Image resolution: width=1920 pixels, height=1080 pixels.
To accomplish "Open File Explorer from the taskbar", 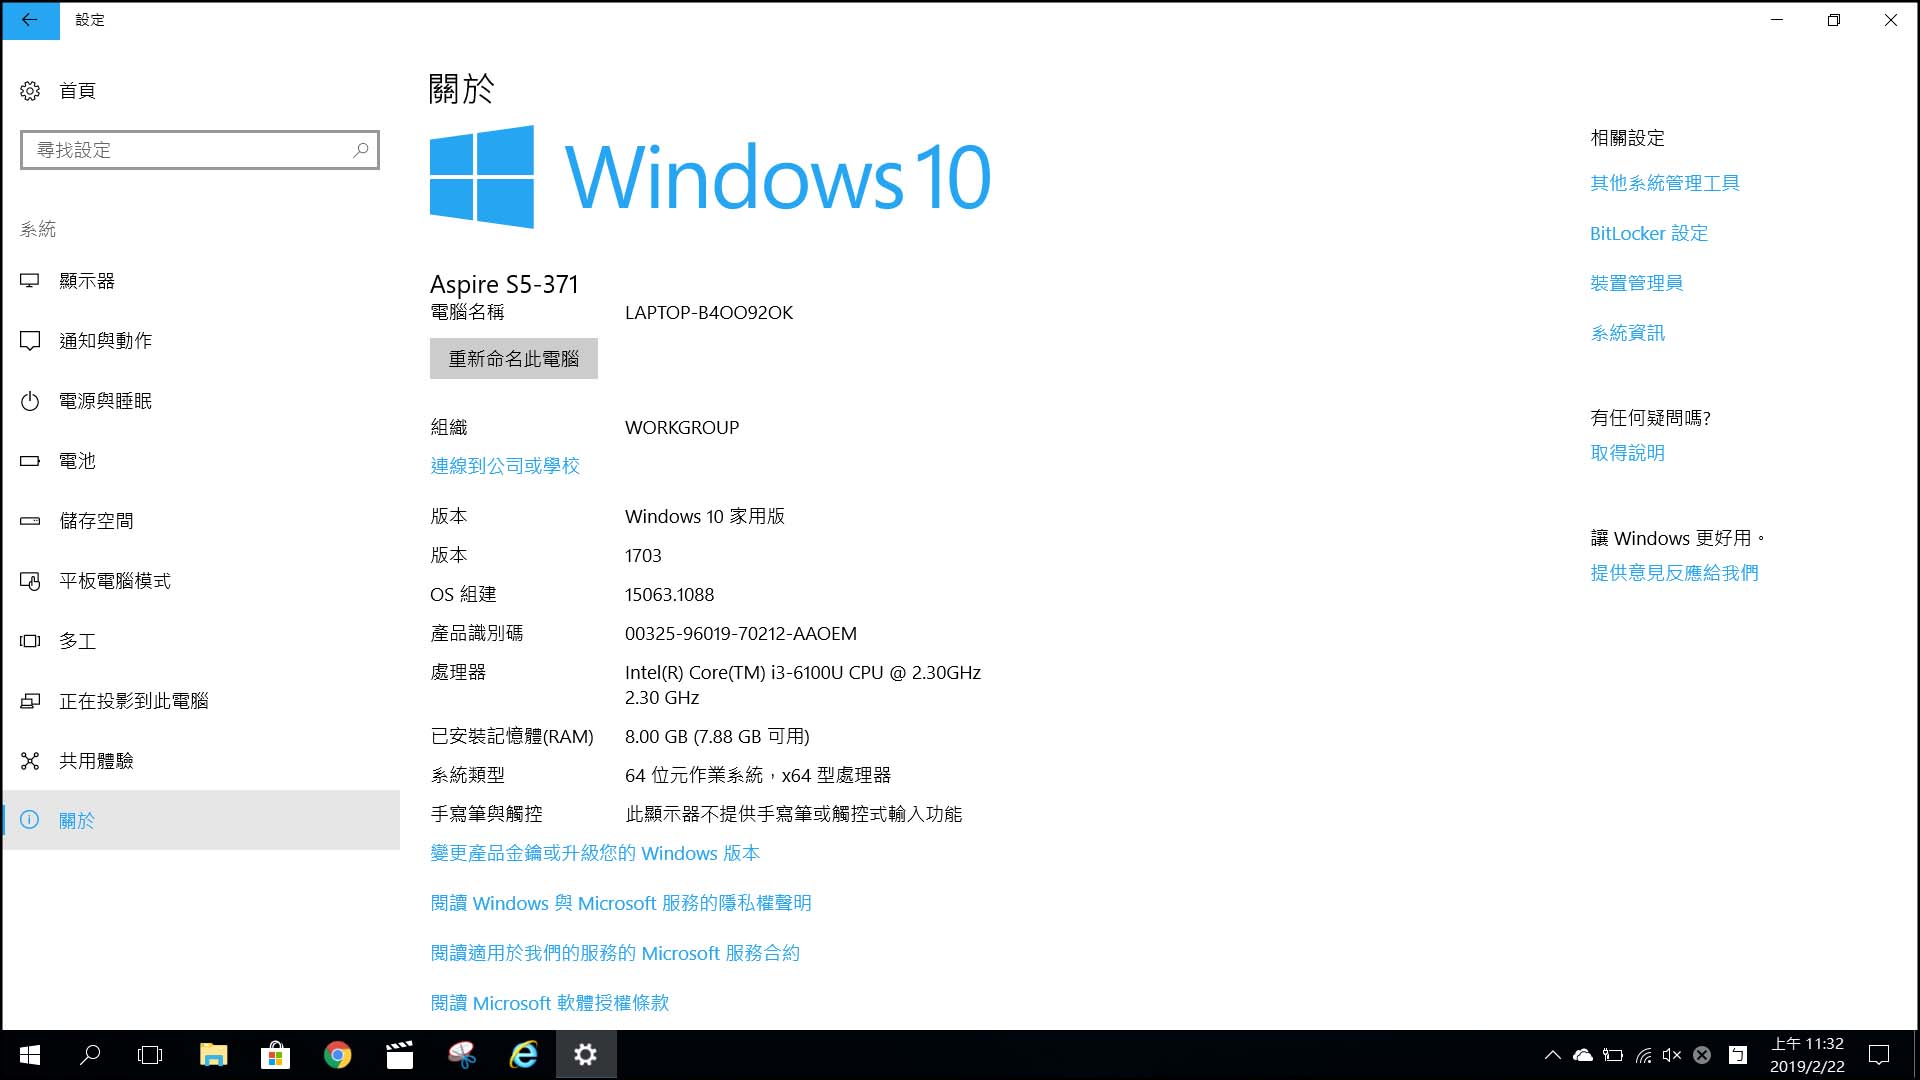I will click(213, 1055).
